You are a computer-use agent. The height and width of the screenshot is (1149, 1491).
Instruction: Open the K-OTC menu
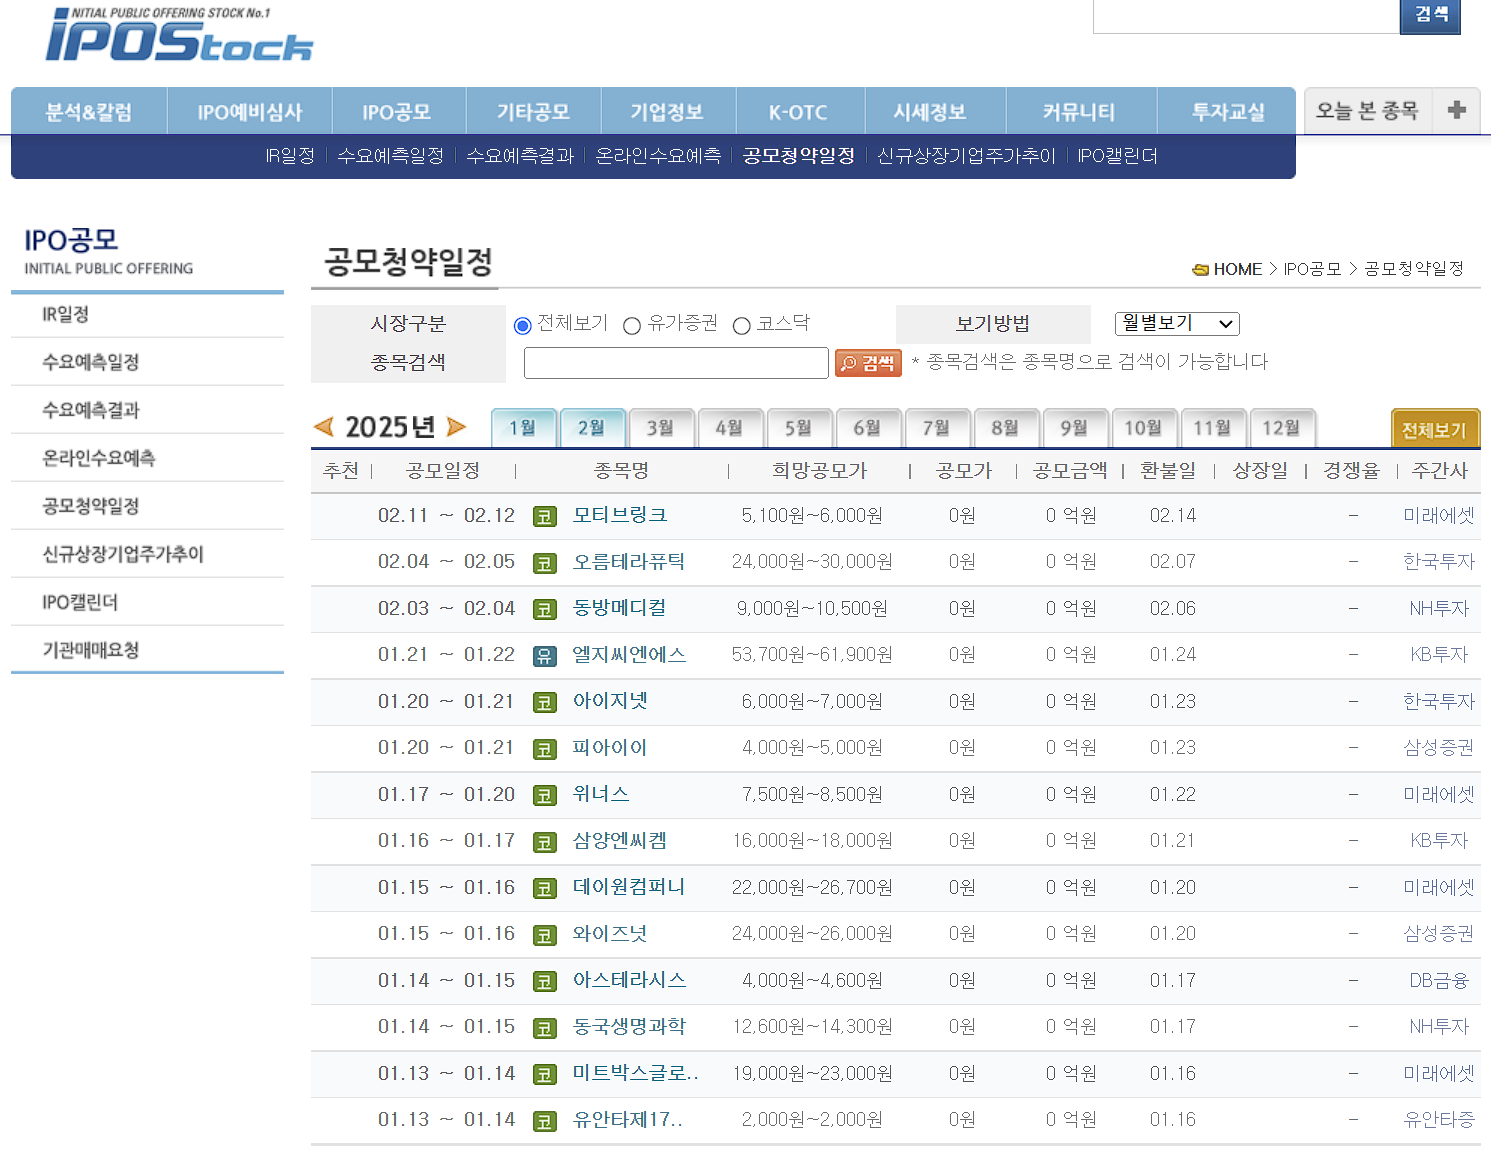pyautogui.click(x=797, y=111)
